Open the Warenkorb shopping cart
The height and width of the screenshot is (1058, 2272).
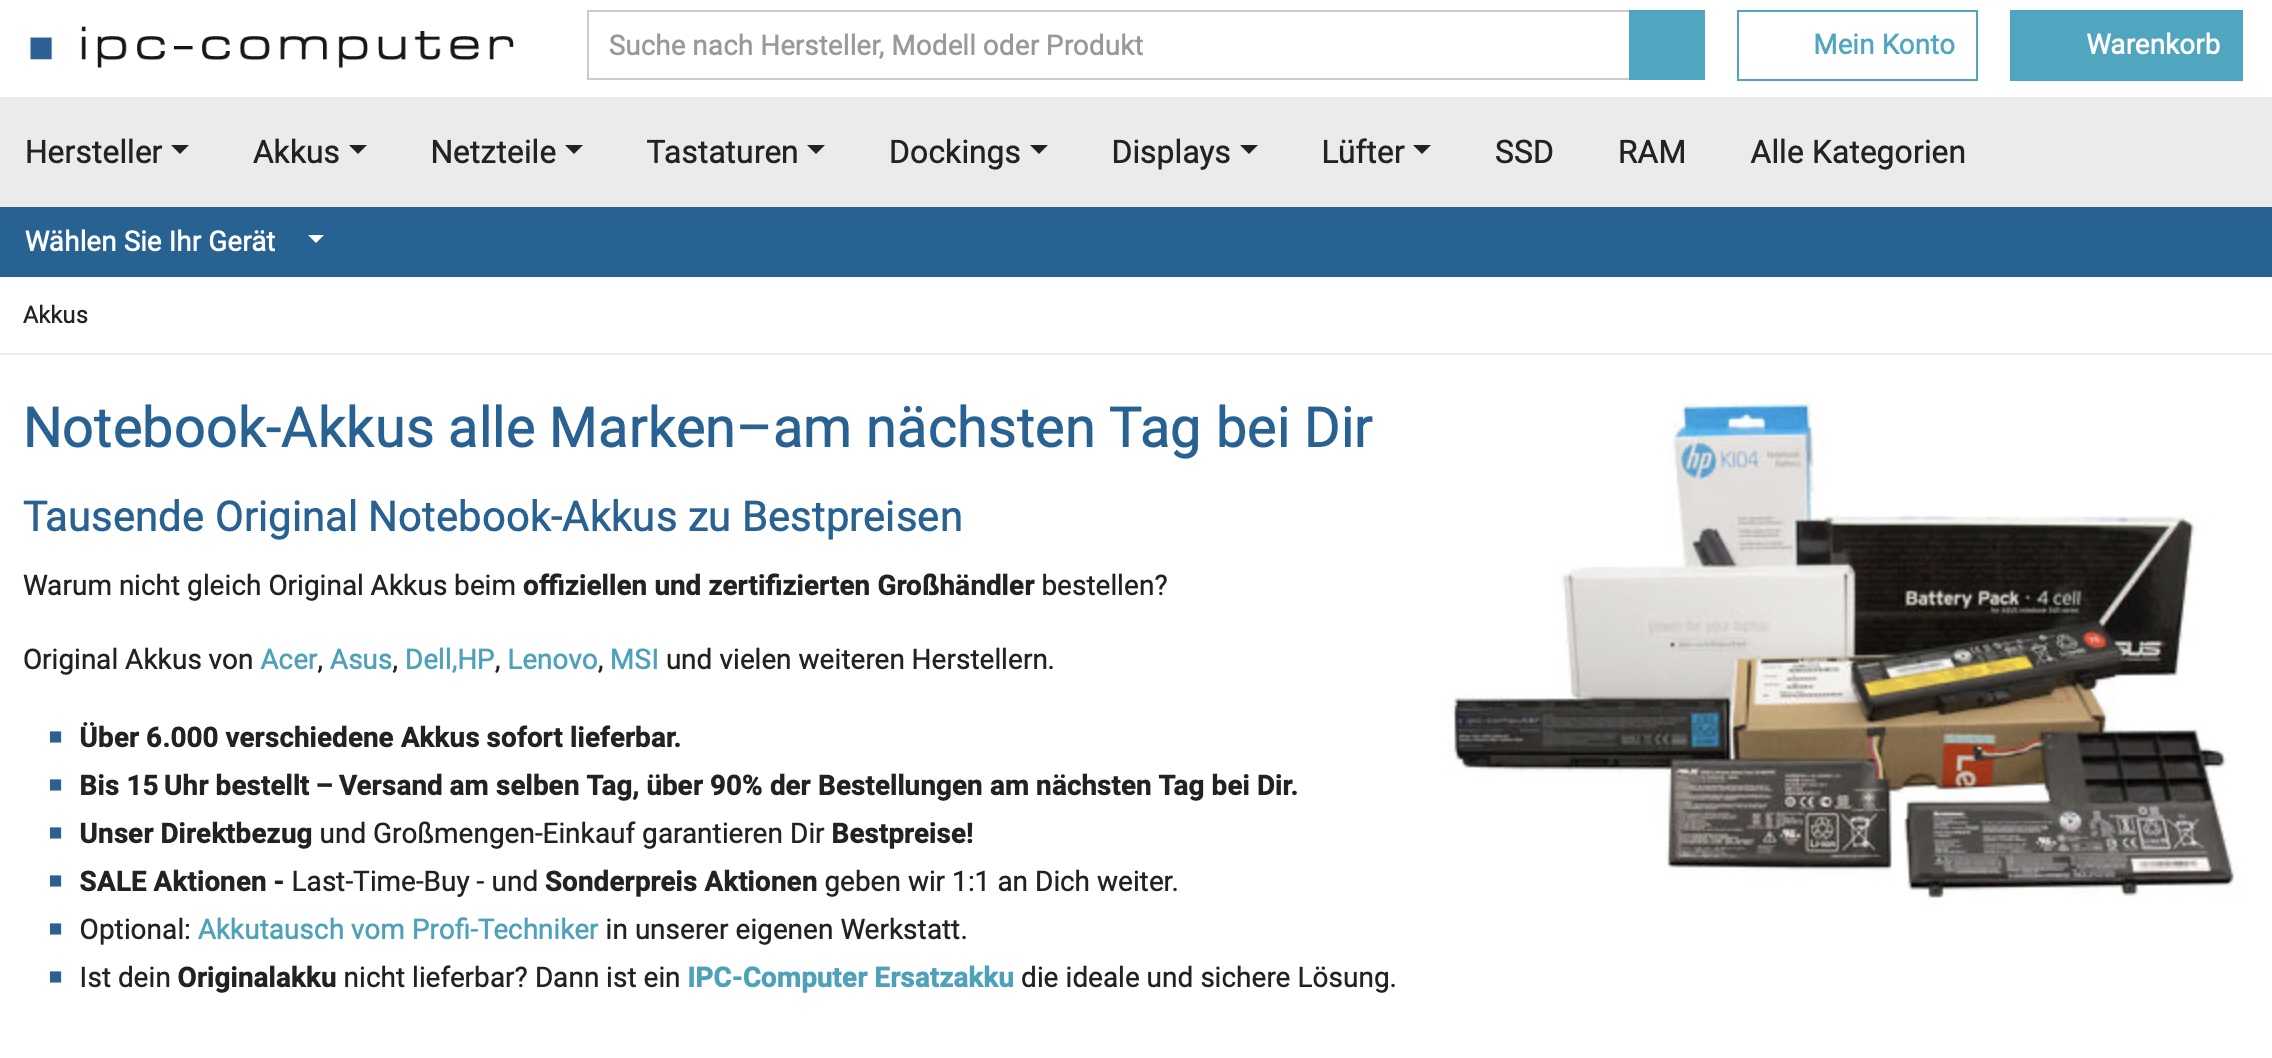[x=2125, y=45]
